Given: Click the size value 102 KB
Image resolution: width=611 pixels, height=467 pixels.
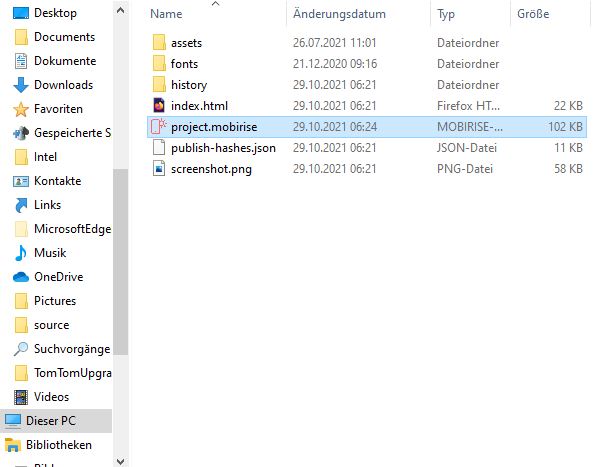Looking at the screenshot, I should click(x=565, y=127).
